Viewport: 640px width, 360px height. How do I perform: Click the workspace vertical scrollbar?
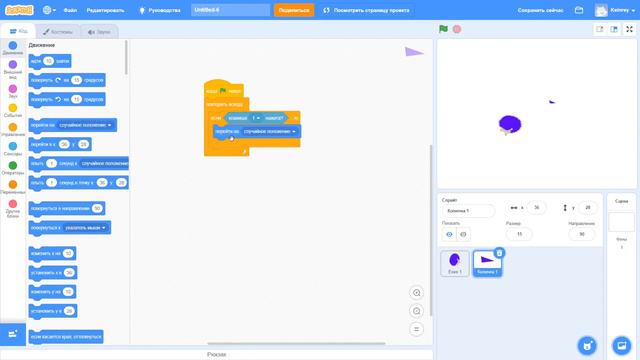[430, 231]
